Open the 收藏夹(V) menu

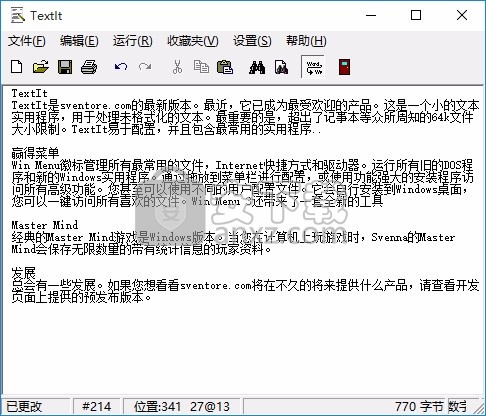click(x=193, y=41)
